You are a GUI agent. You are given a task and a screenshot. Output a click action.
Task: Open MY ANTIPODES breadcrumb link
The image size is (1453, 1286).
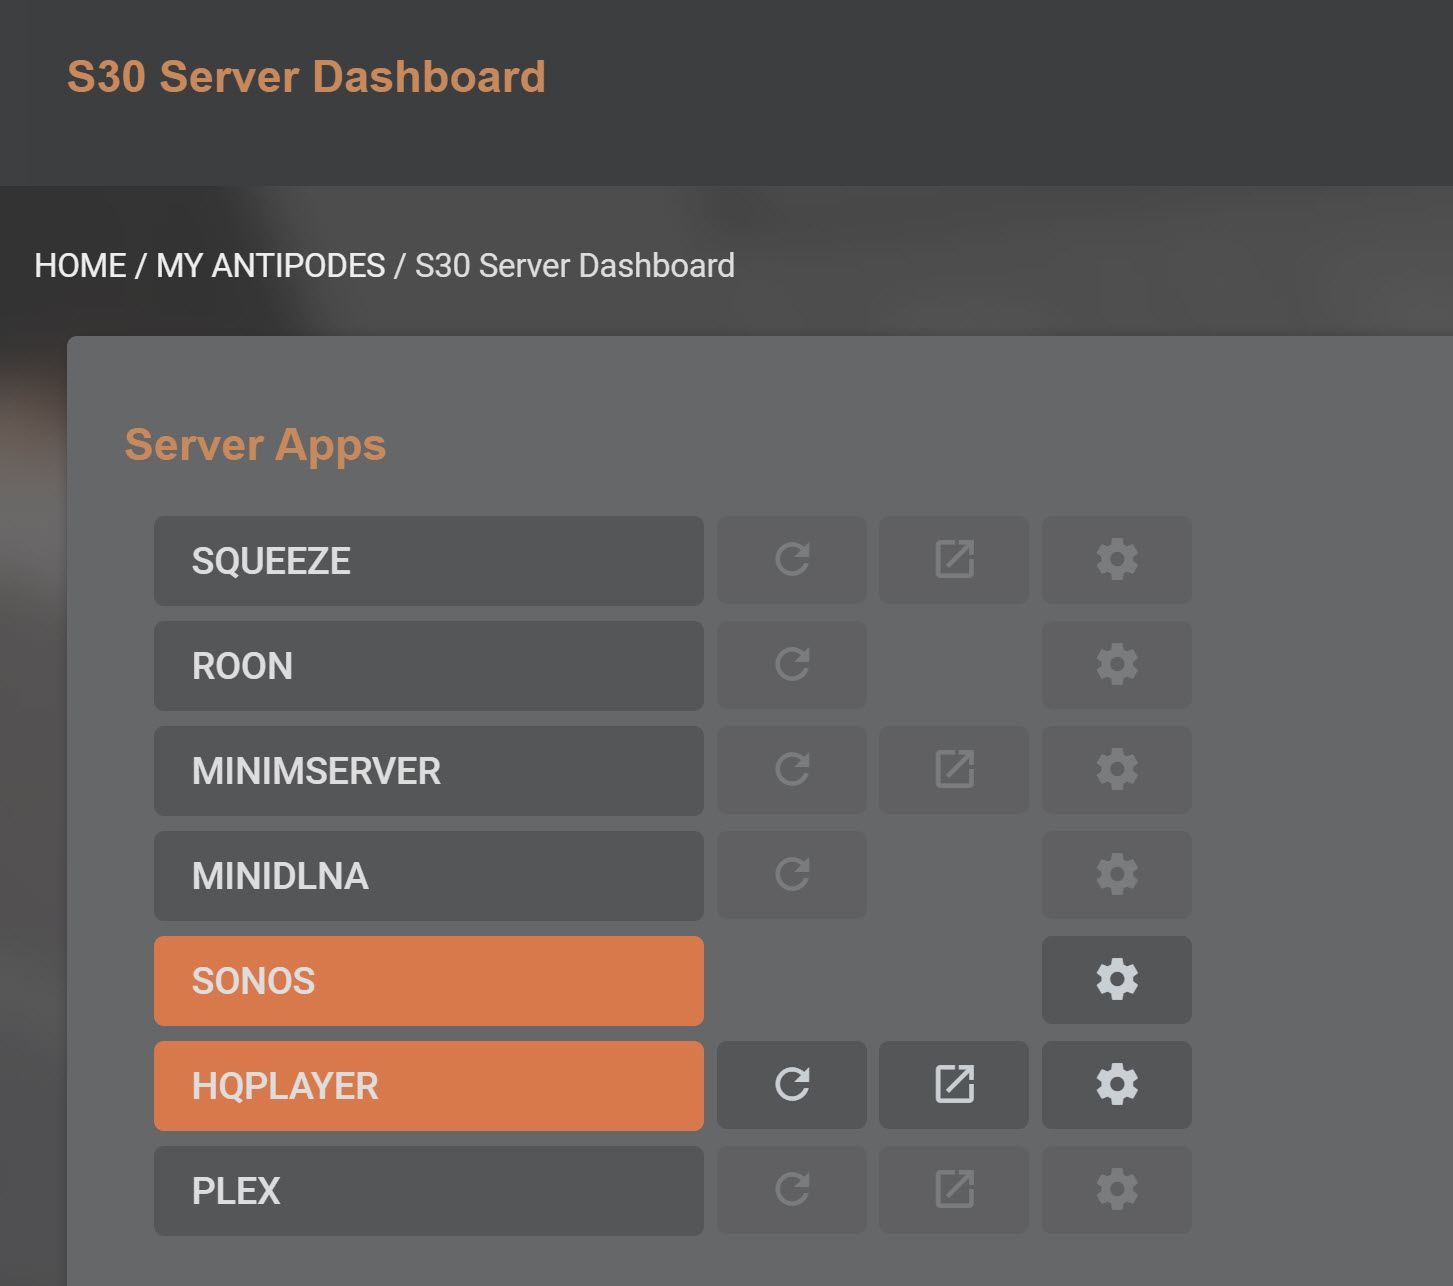[x=270, y=266]
